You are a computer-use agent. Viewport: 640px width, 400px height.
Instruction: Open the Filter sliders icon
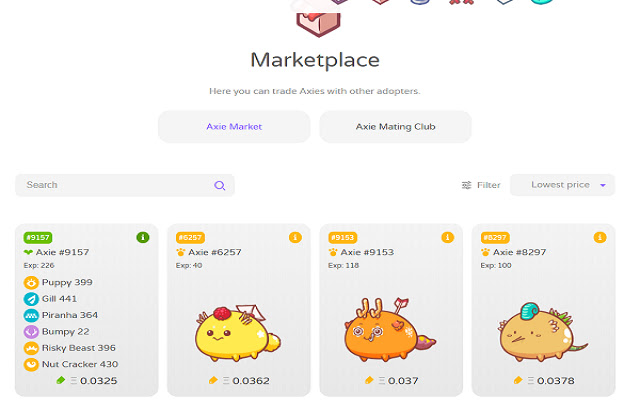point(466,185)
